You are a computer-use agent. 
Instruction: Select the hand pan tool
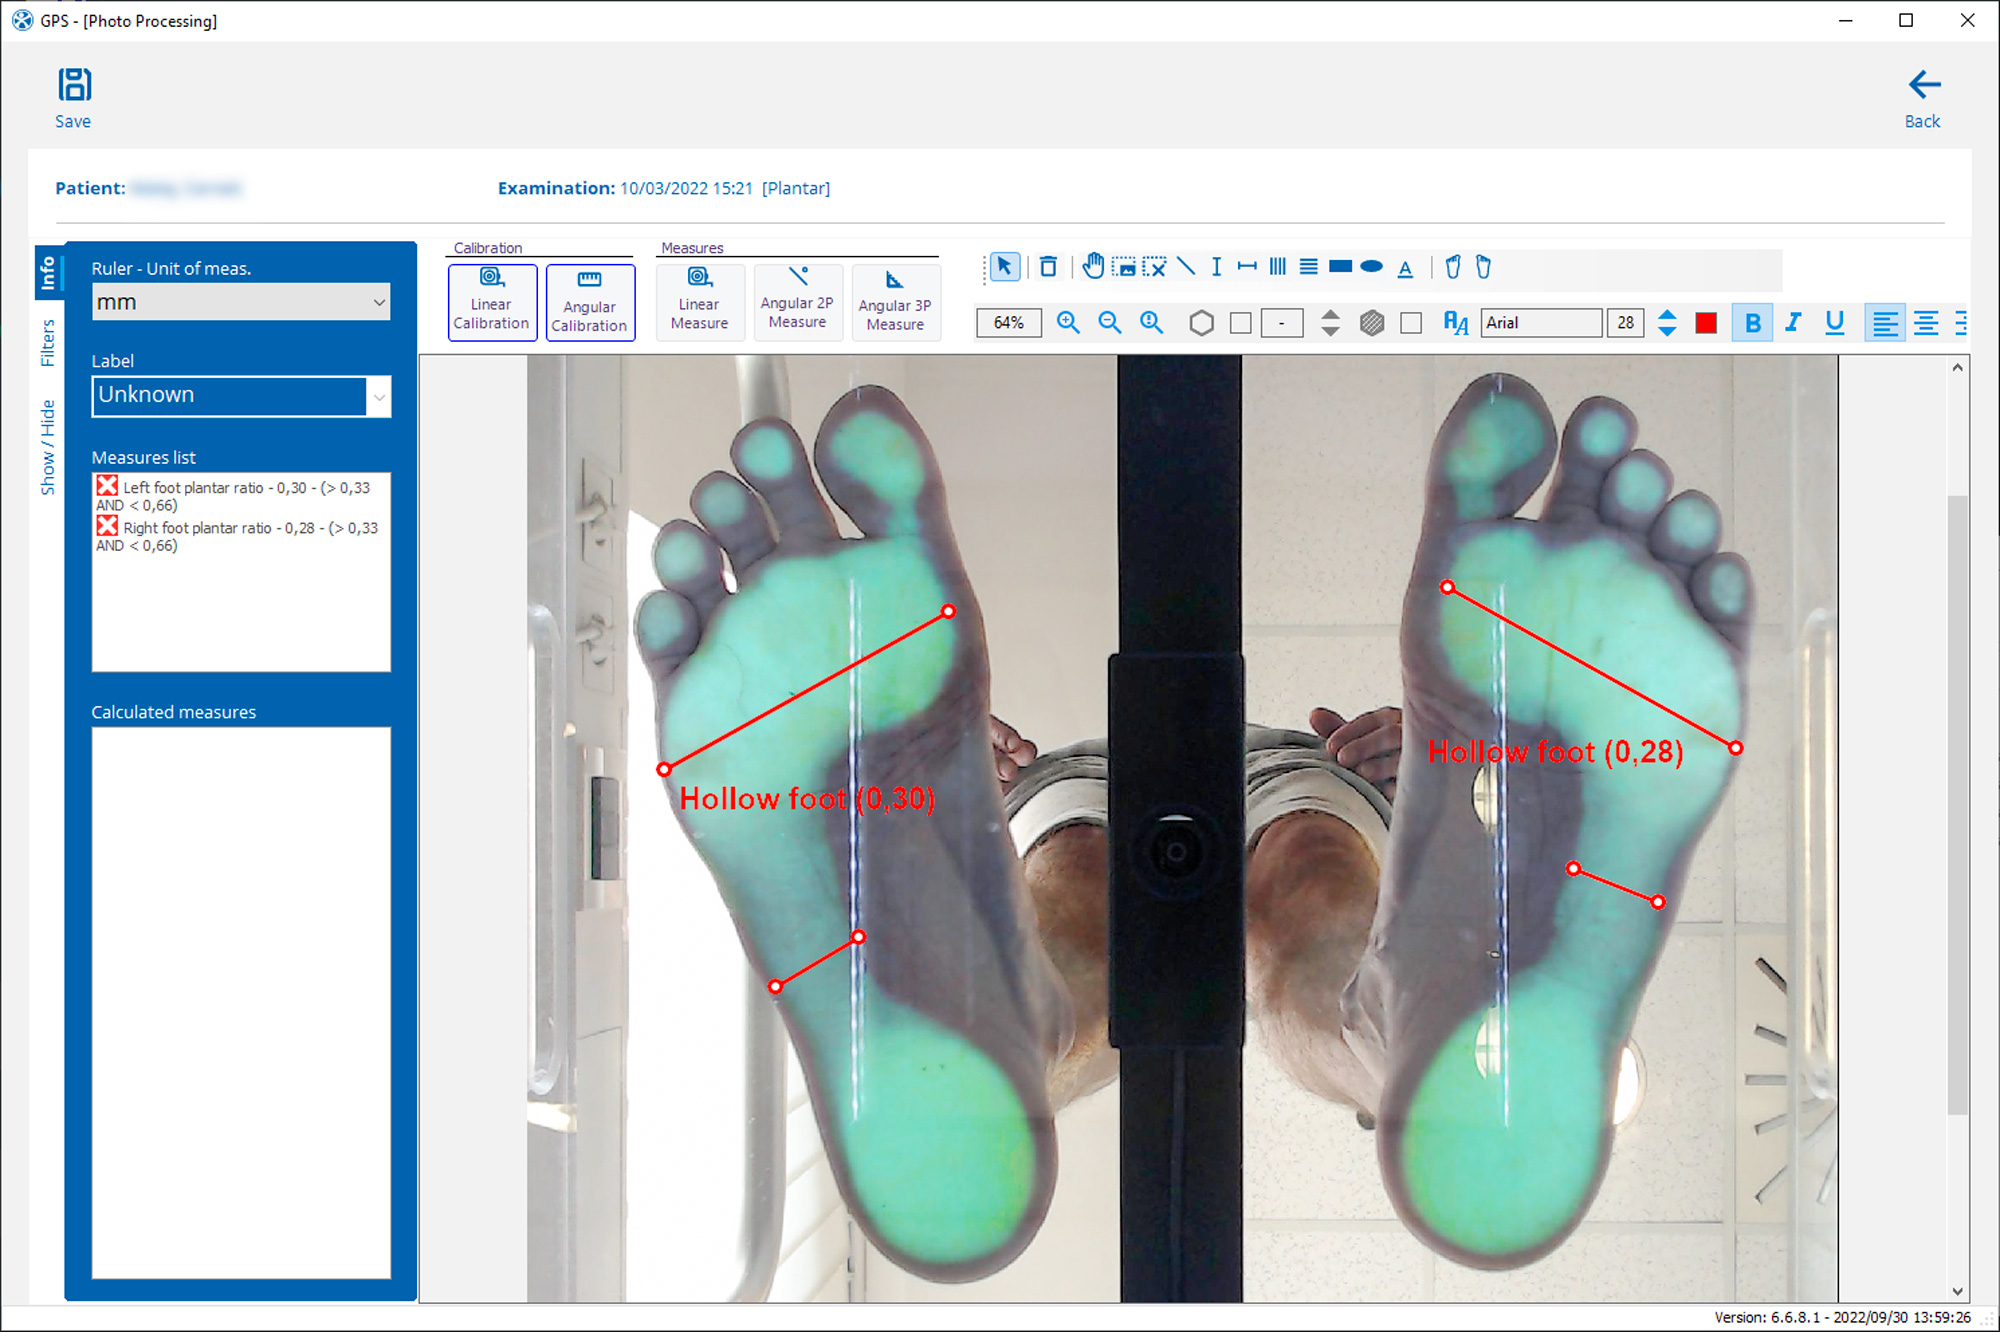click(x=1093, y=267)
